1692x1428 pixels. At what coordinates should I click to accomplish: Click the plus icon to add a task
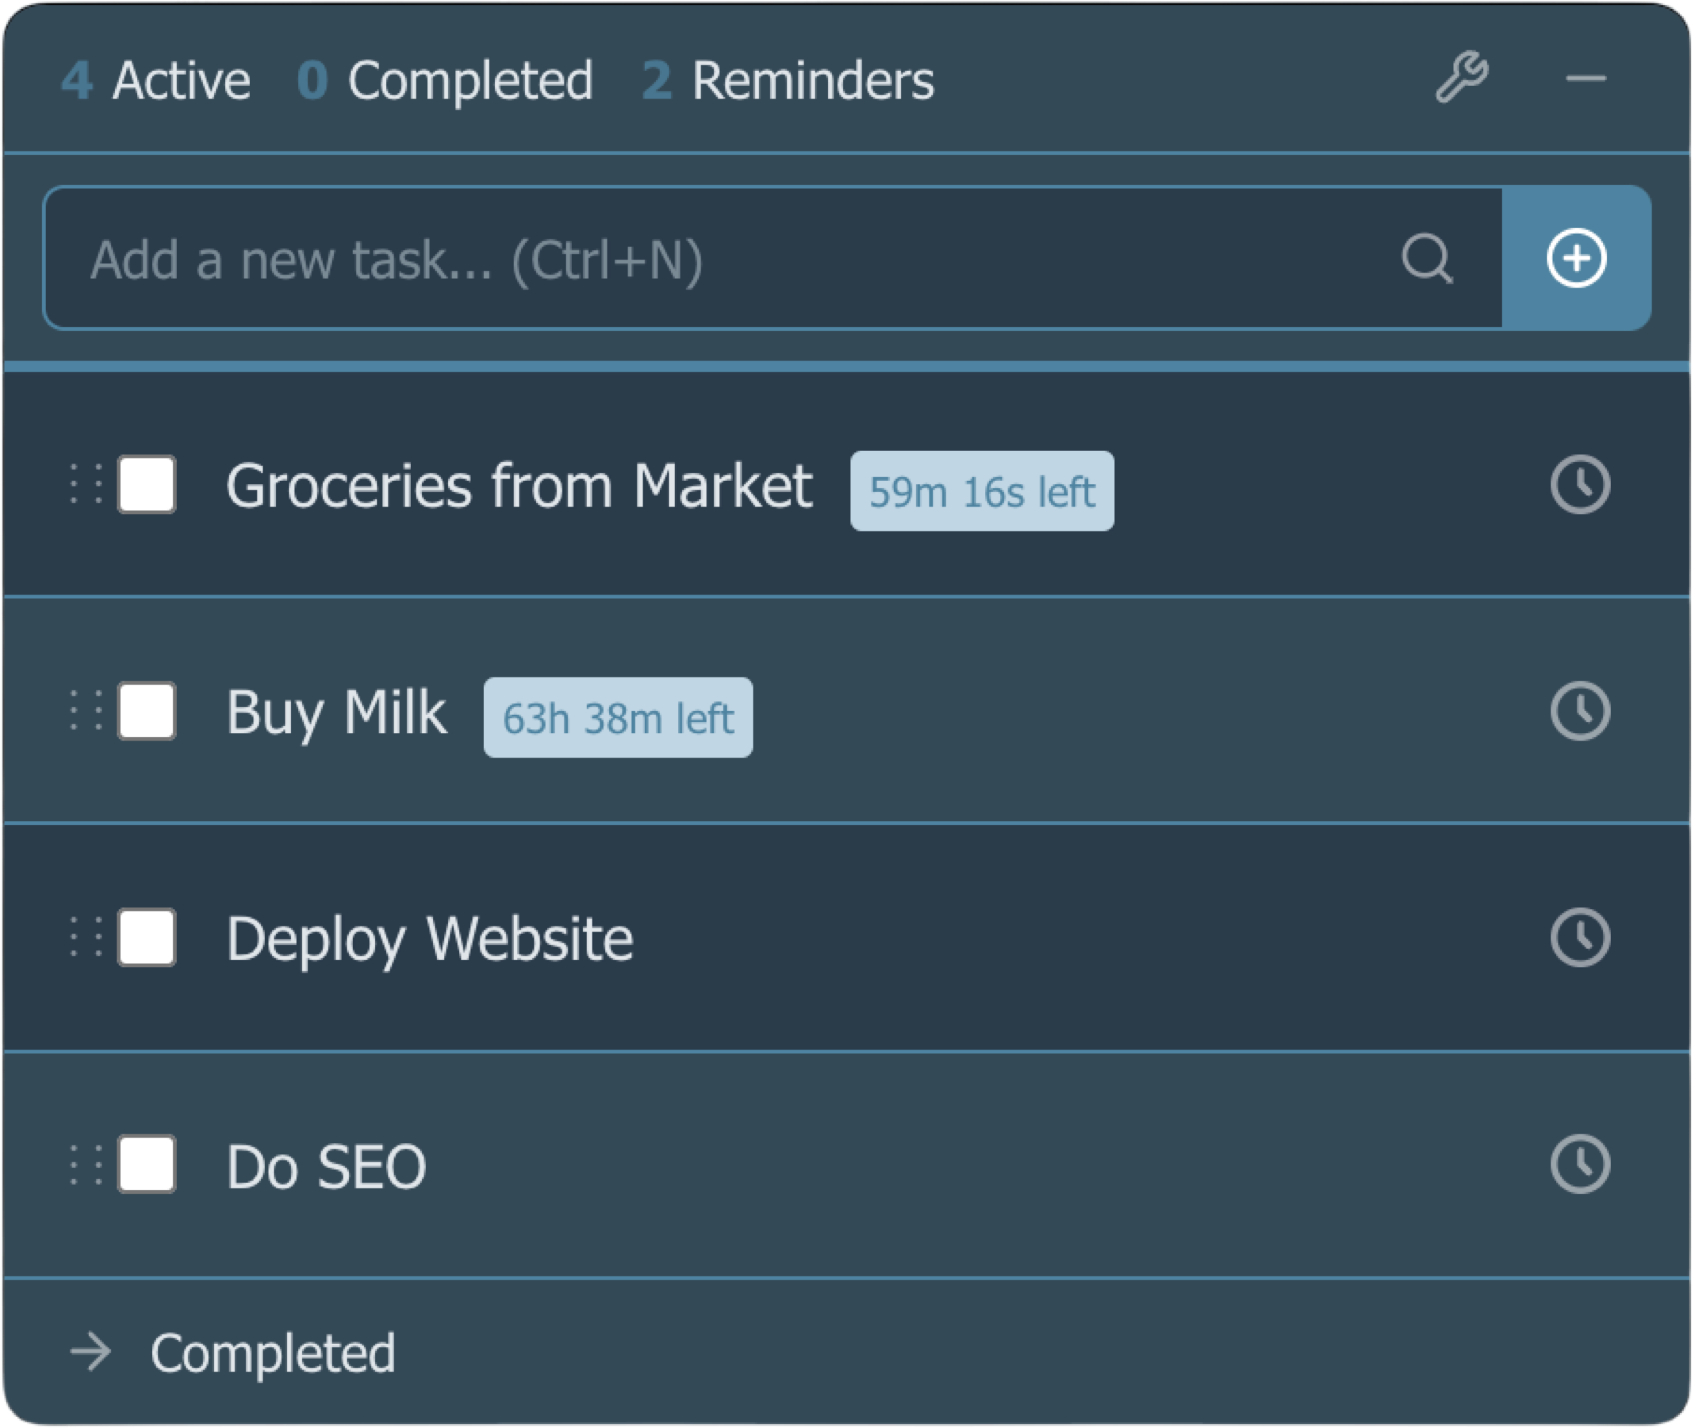(x=1576, y=258)
